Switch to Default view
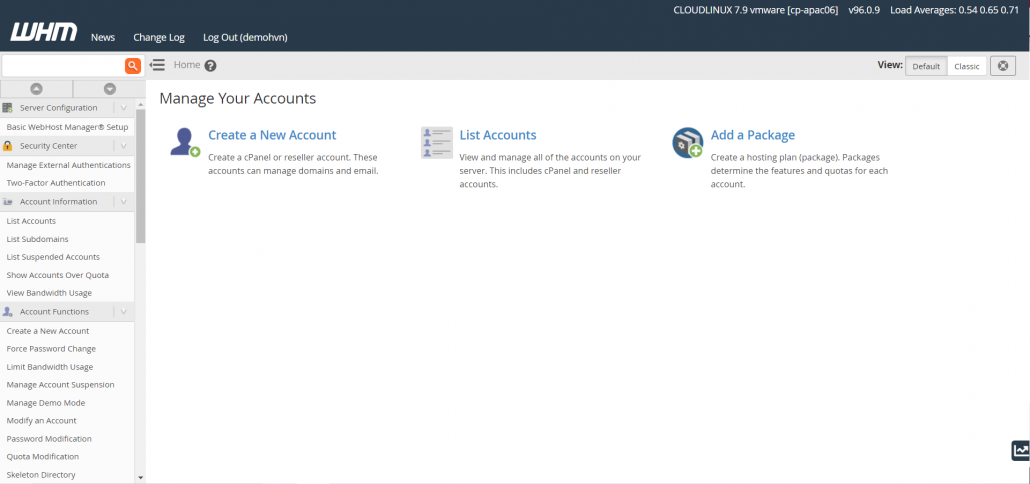Screen dimensions: 1030x484 (926, 66)
